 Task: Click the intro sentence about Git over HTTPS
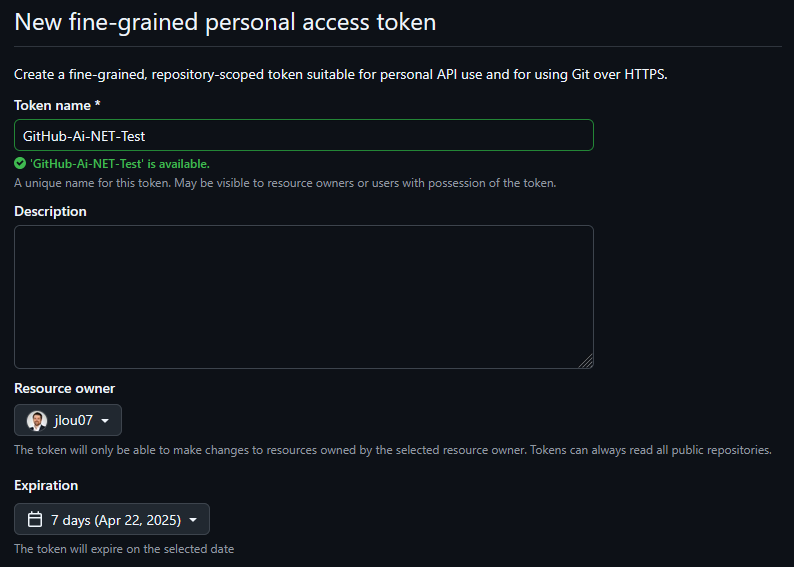point(341,74)
